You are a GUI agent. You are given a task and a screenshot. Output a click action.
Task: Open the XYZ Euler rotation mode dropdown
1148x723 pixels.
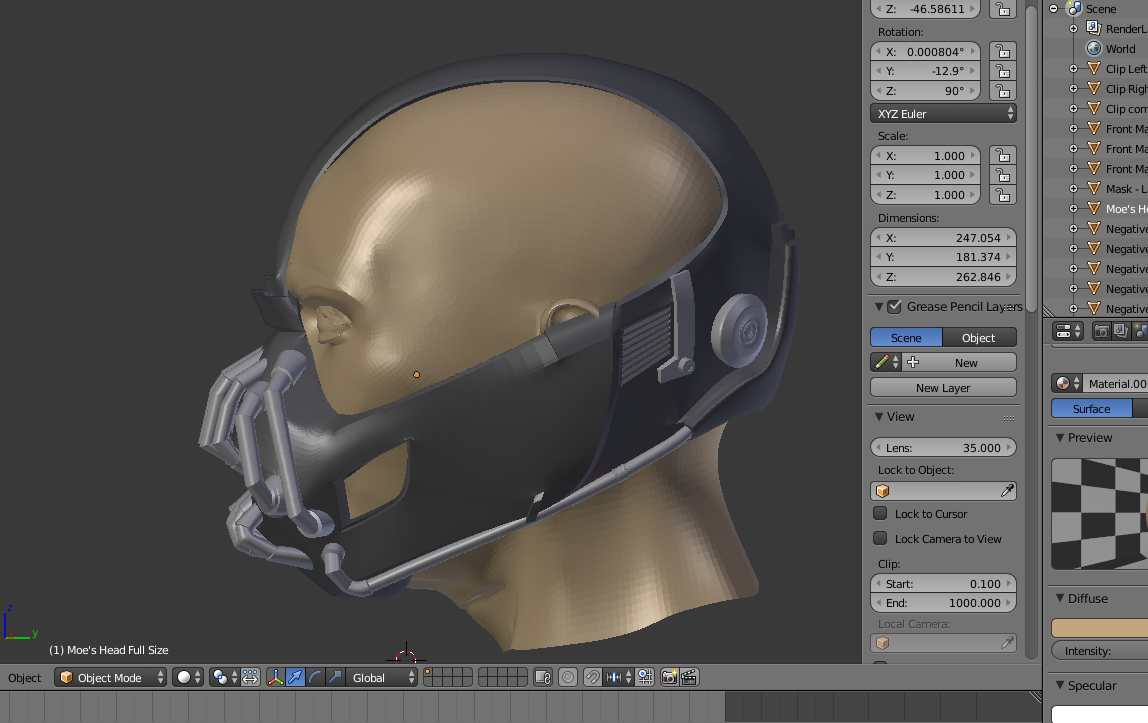[x=943, y=113]
